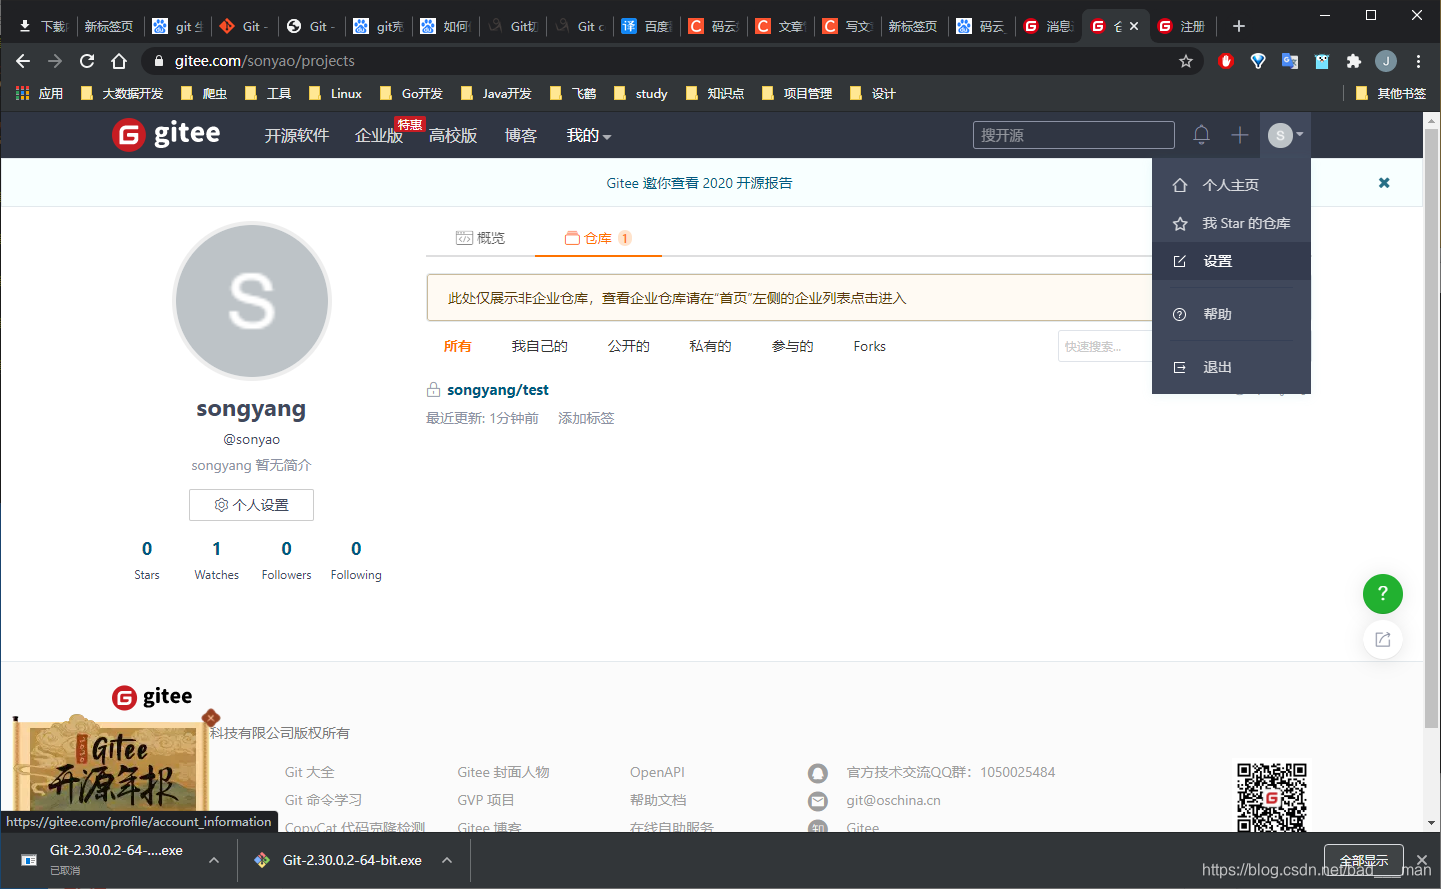Switch to the 概览 tab
Image resolution: width=1441 pixels, height=889 pixels.
point(480,237)
